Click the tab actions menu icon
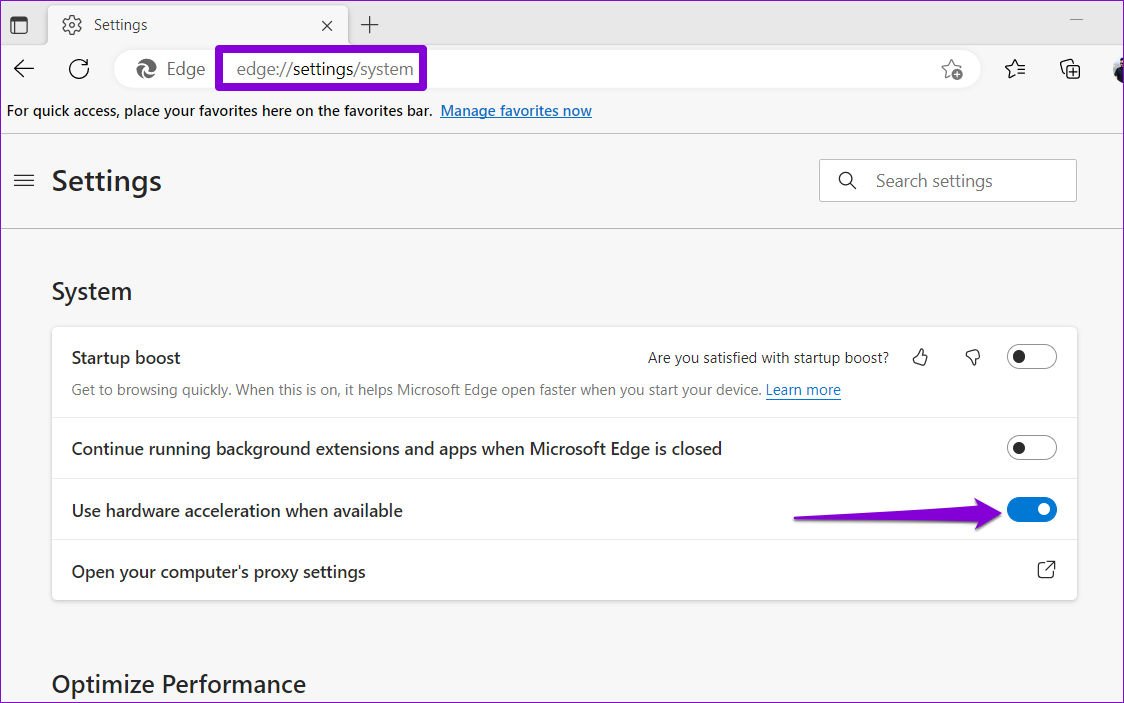 tap(19, 24)
